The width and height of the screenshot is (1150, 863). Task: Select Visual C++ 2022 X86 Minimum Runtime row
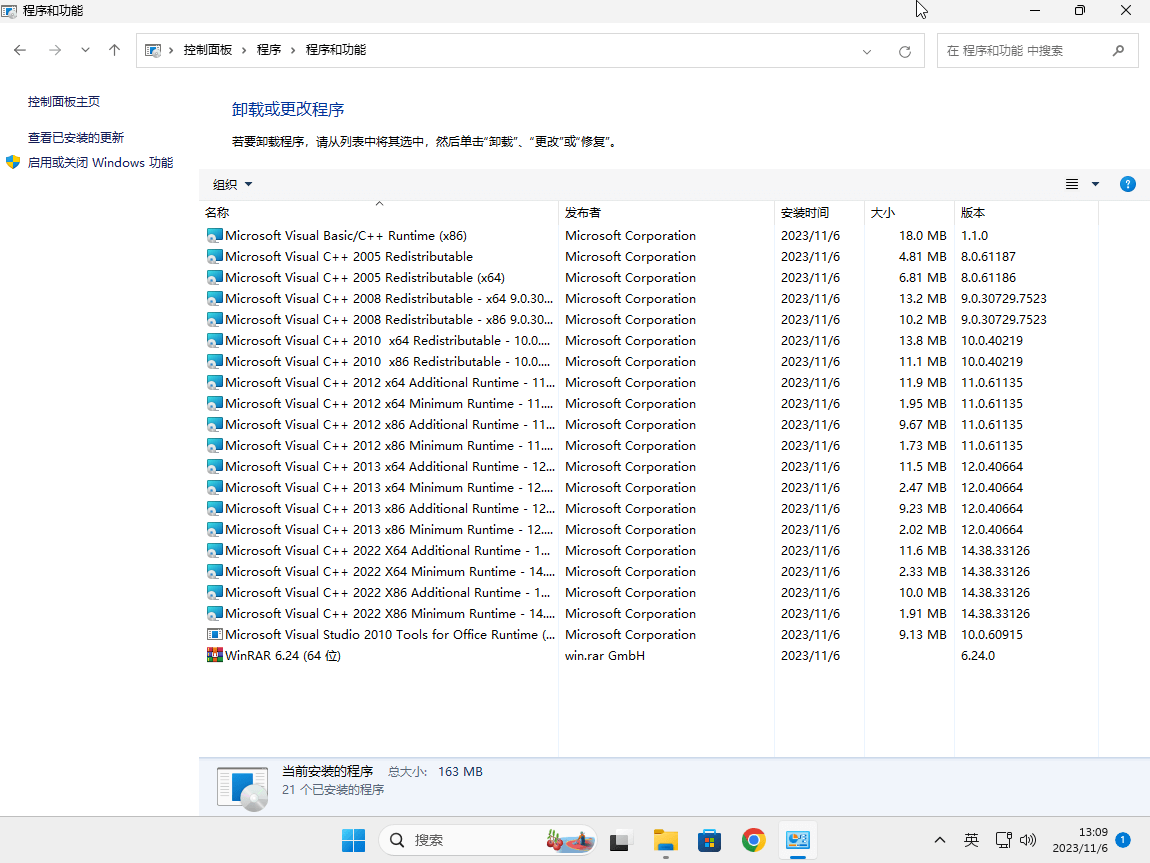(x=649, y=614)
